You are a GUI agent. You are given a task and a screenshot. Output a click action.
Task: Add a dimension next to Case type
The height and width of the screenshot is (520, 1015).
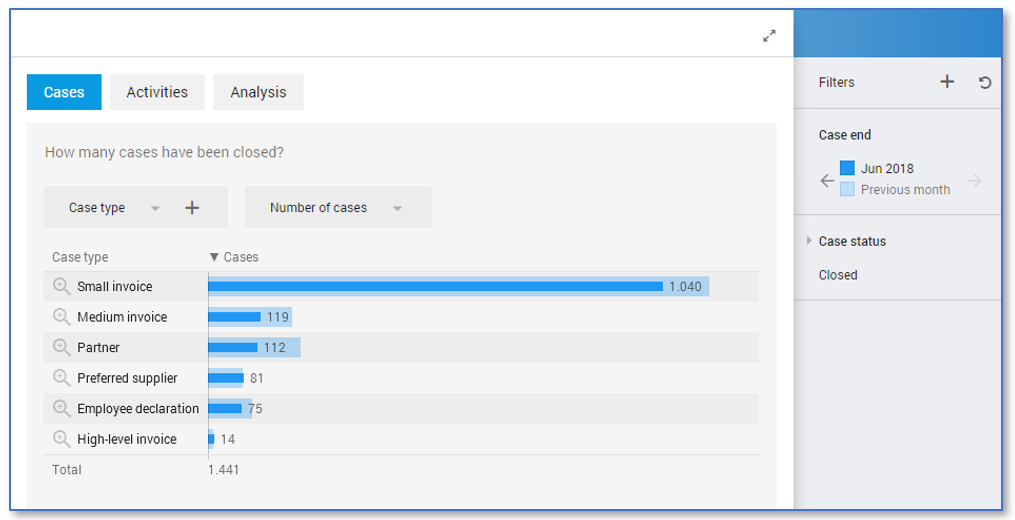pos(192,208)
